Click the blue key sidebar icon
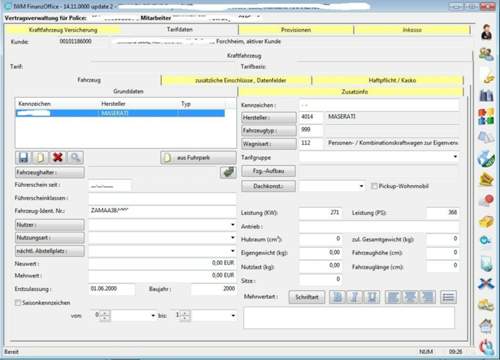The image size is (500, 360). [486, 241]
